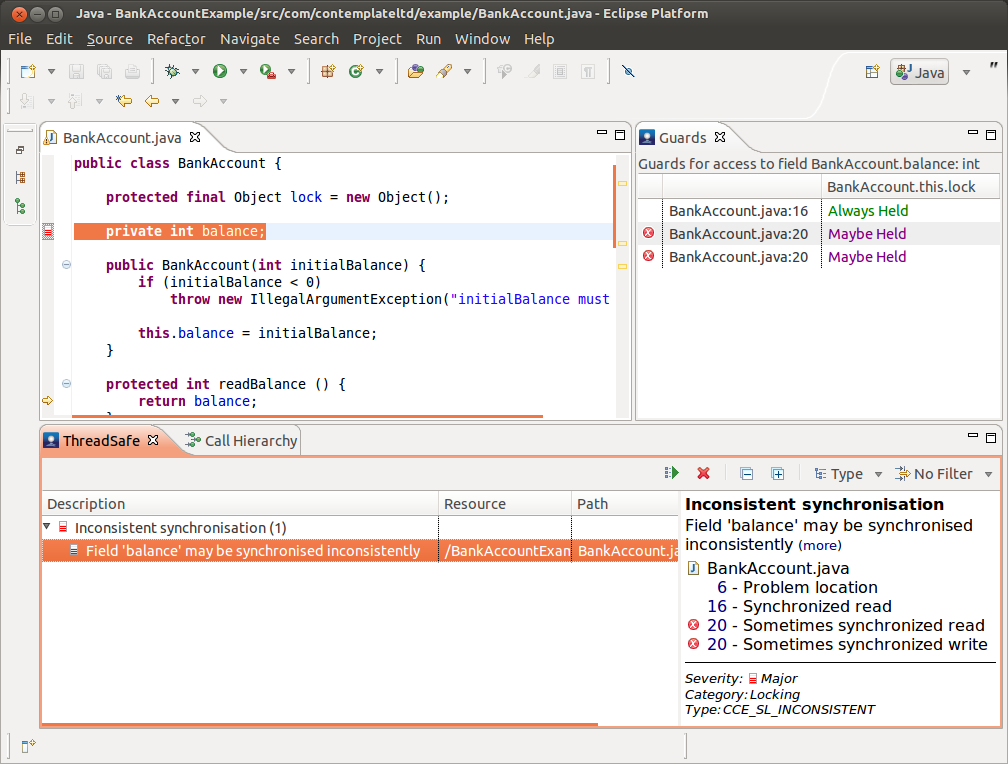1008x764 pixels.
Task: Click the New wizard toolbar icon
Action: pos(28,71)
